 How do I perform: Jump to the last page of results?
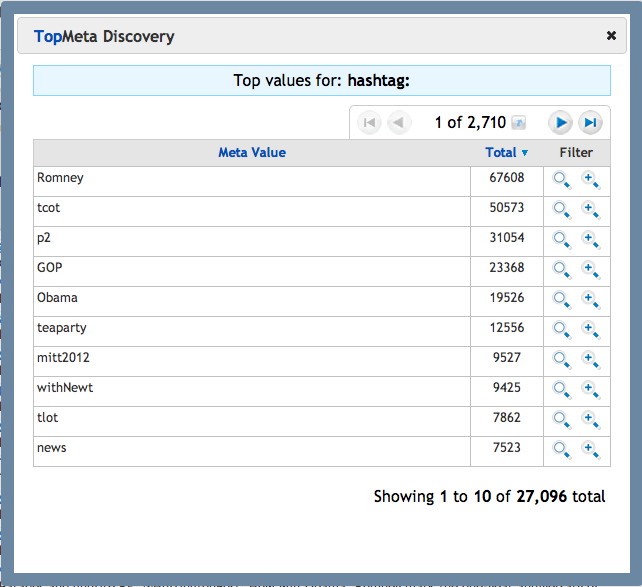pos(590,122)
